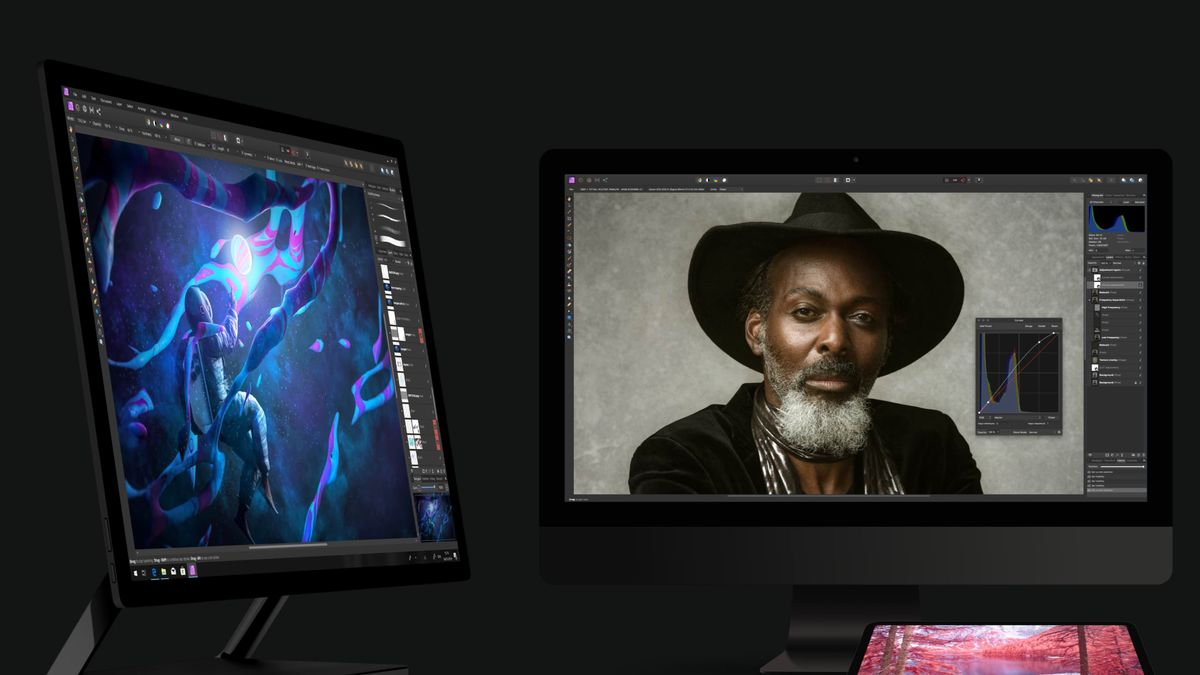Click Merge in the Curves dialog
Image resolution: width=1200 pixels, height=675 pixels.
tap(1029, 327)
